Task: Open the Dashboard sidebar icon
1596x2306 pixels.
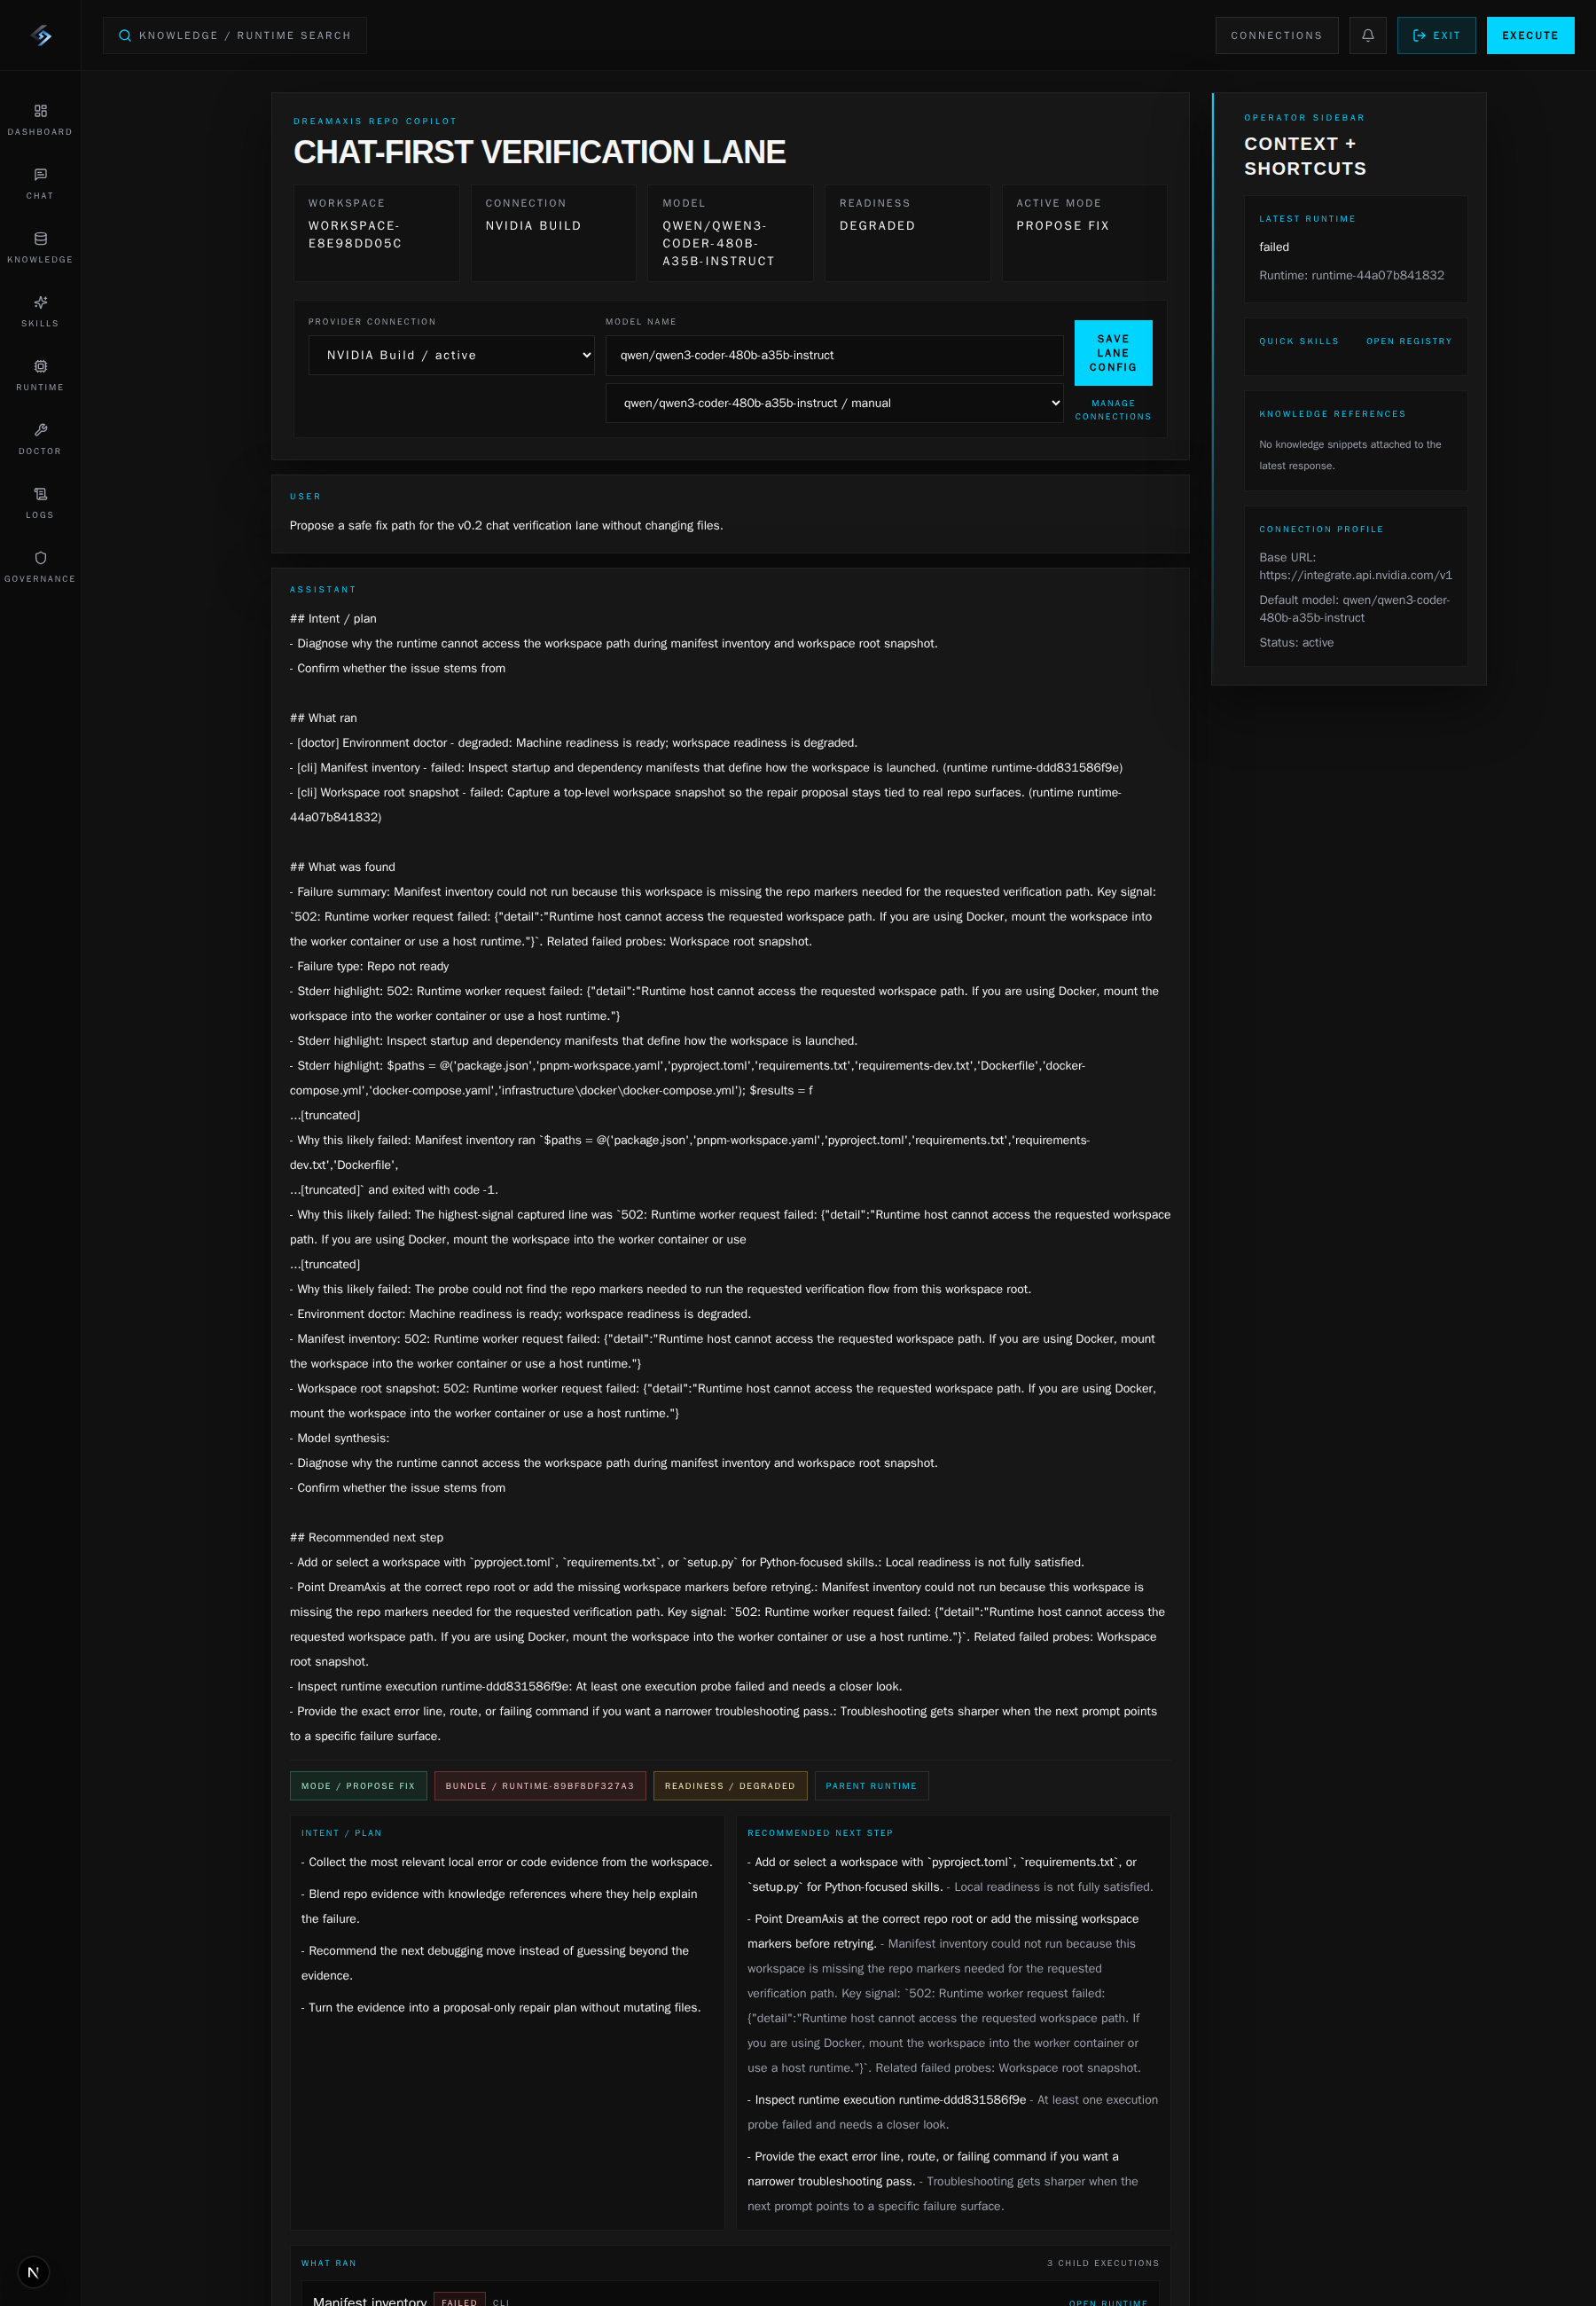Action: 40,111
